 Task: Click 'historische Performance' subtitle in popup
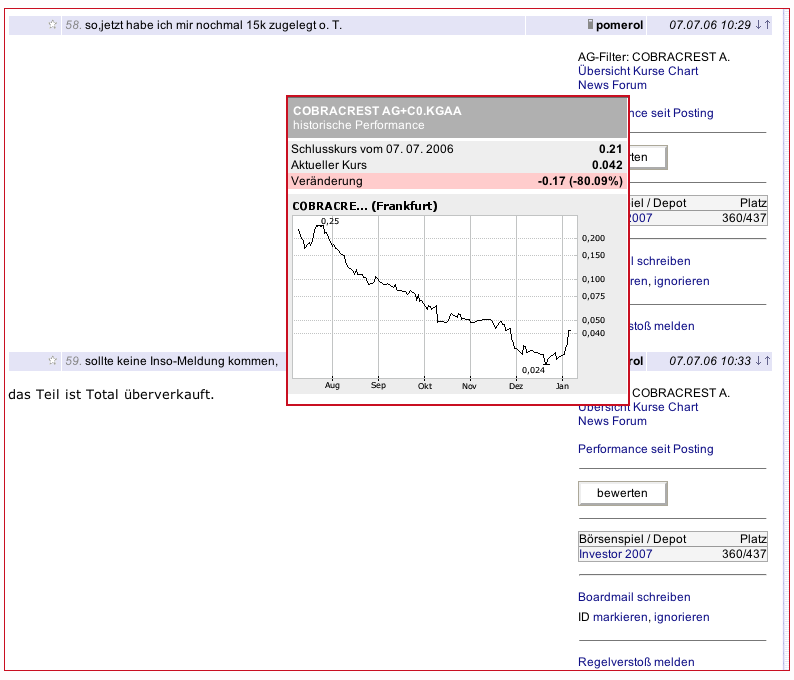(x=359, y=125)
